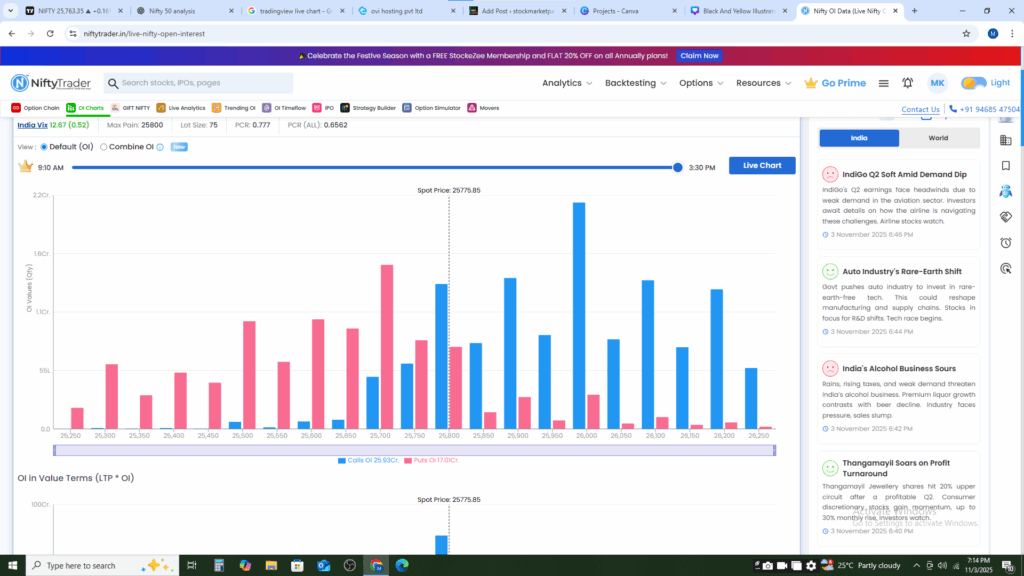Open Strategy Builder from the toolbar
This screenshot has width=1024, height=576.
pos(367,108)
